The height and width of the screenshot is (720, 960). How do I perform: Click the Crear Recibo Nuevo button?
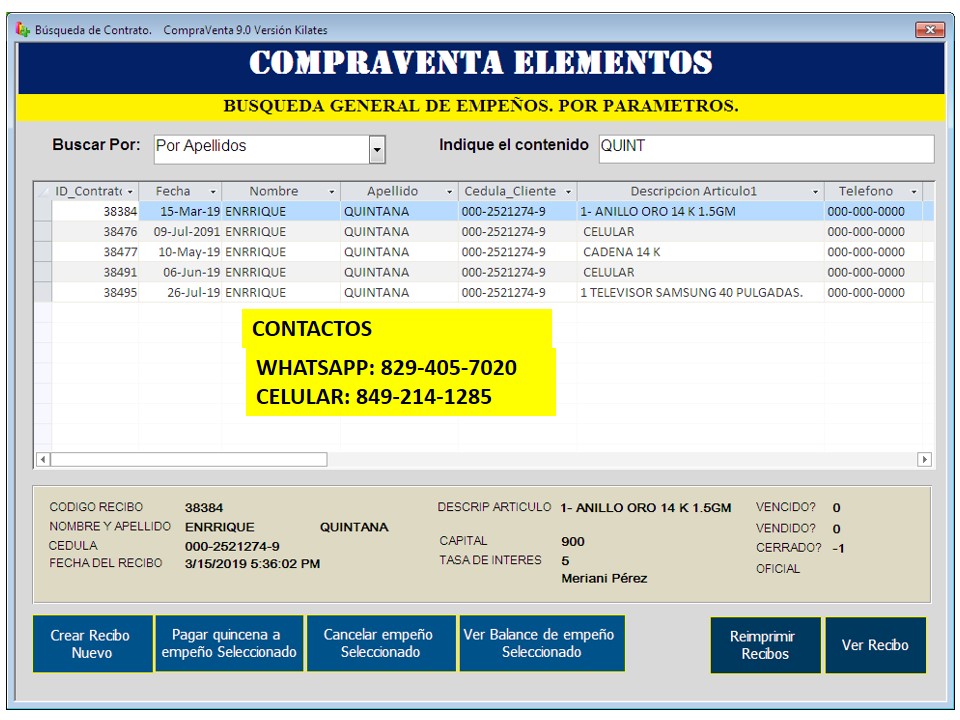coord(92,644)
